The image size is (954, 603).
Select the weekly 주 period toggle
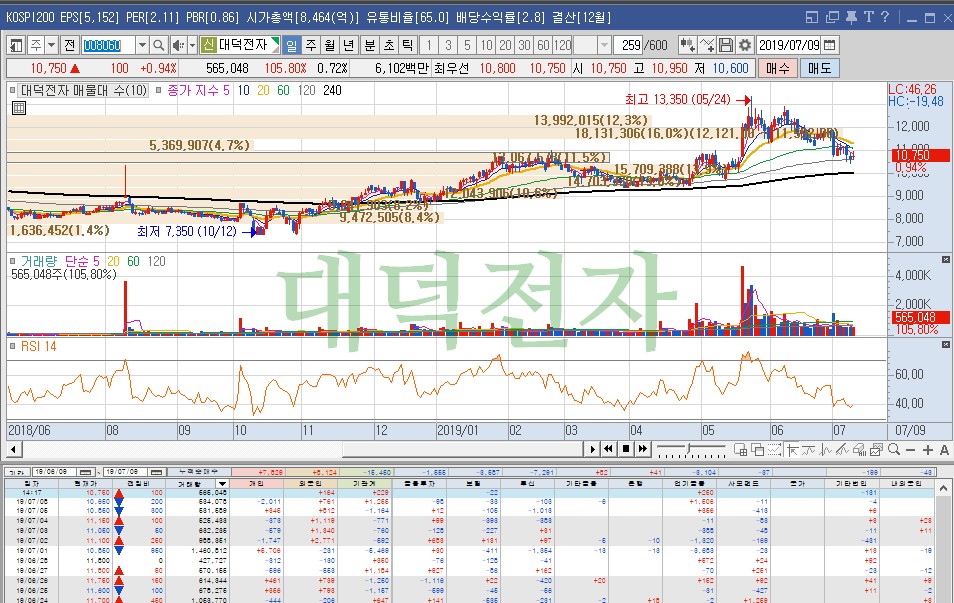pos(311,45)
